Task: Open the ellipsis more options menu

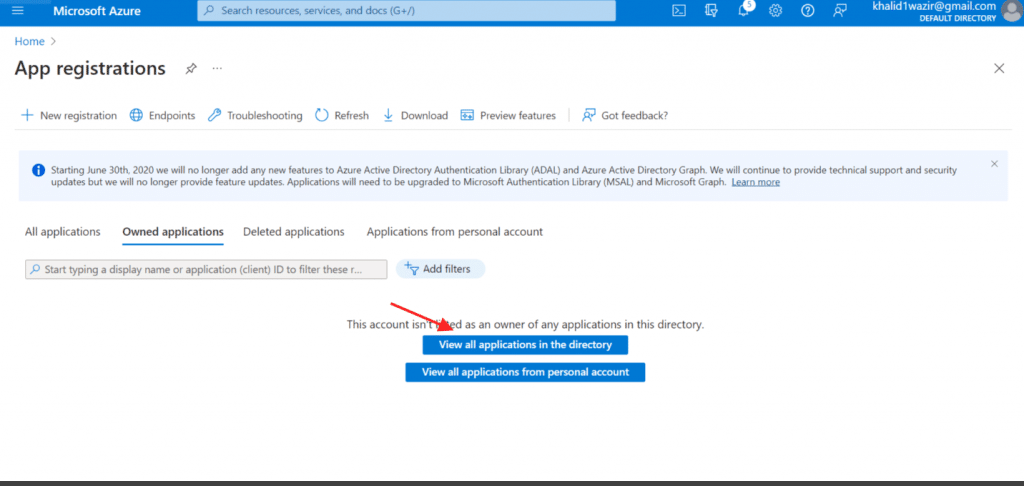Action: (217, 69)
